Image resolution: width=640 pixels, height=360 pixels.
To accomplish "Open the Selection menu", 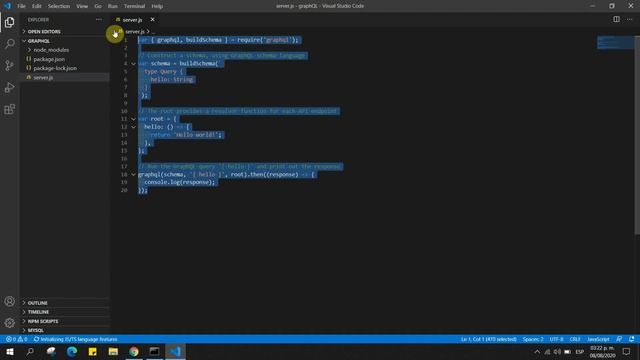I will click(x=59, y=6).
